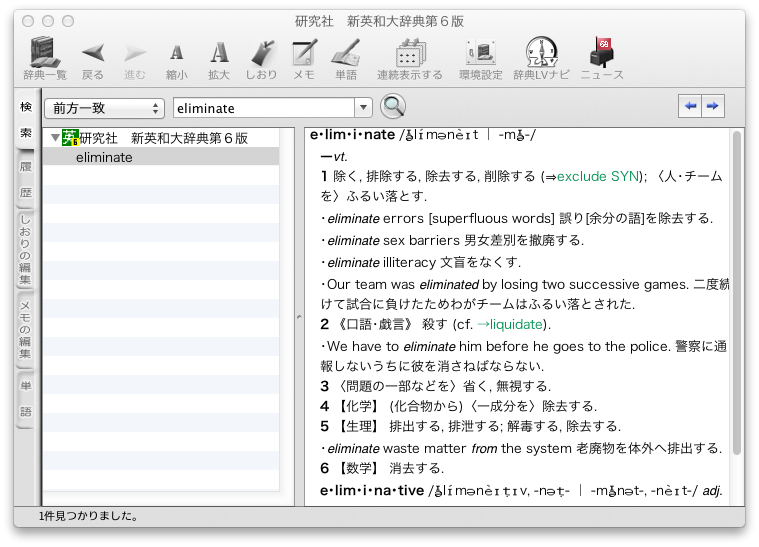Click the green dictionary icon in results tree
The height and width of the screenshot is (547, 759).
70,138
